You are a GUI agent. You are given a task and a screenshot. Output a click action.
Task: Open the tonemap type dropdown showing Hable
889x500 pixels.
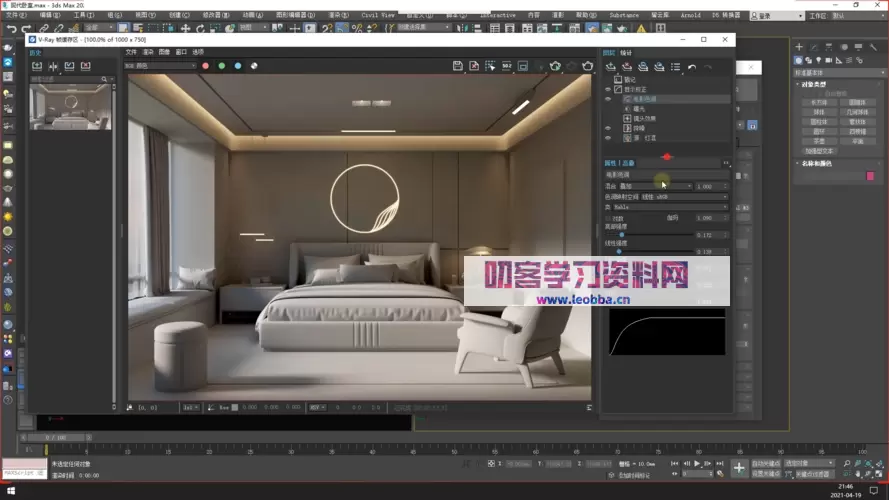[x=670, y=207]
